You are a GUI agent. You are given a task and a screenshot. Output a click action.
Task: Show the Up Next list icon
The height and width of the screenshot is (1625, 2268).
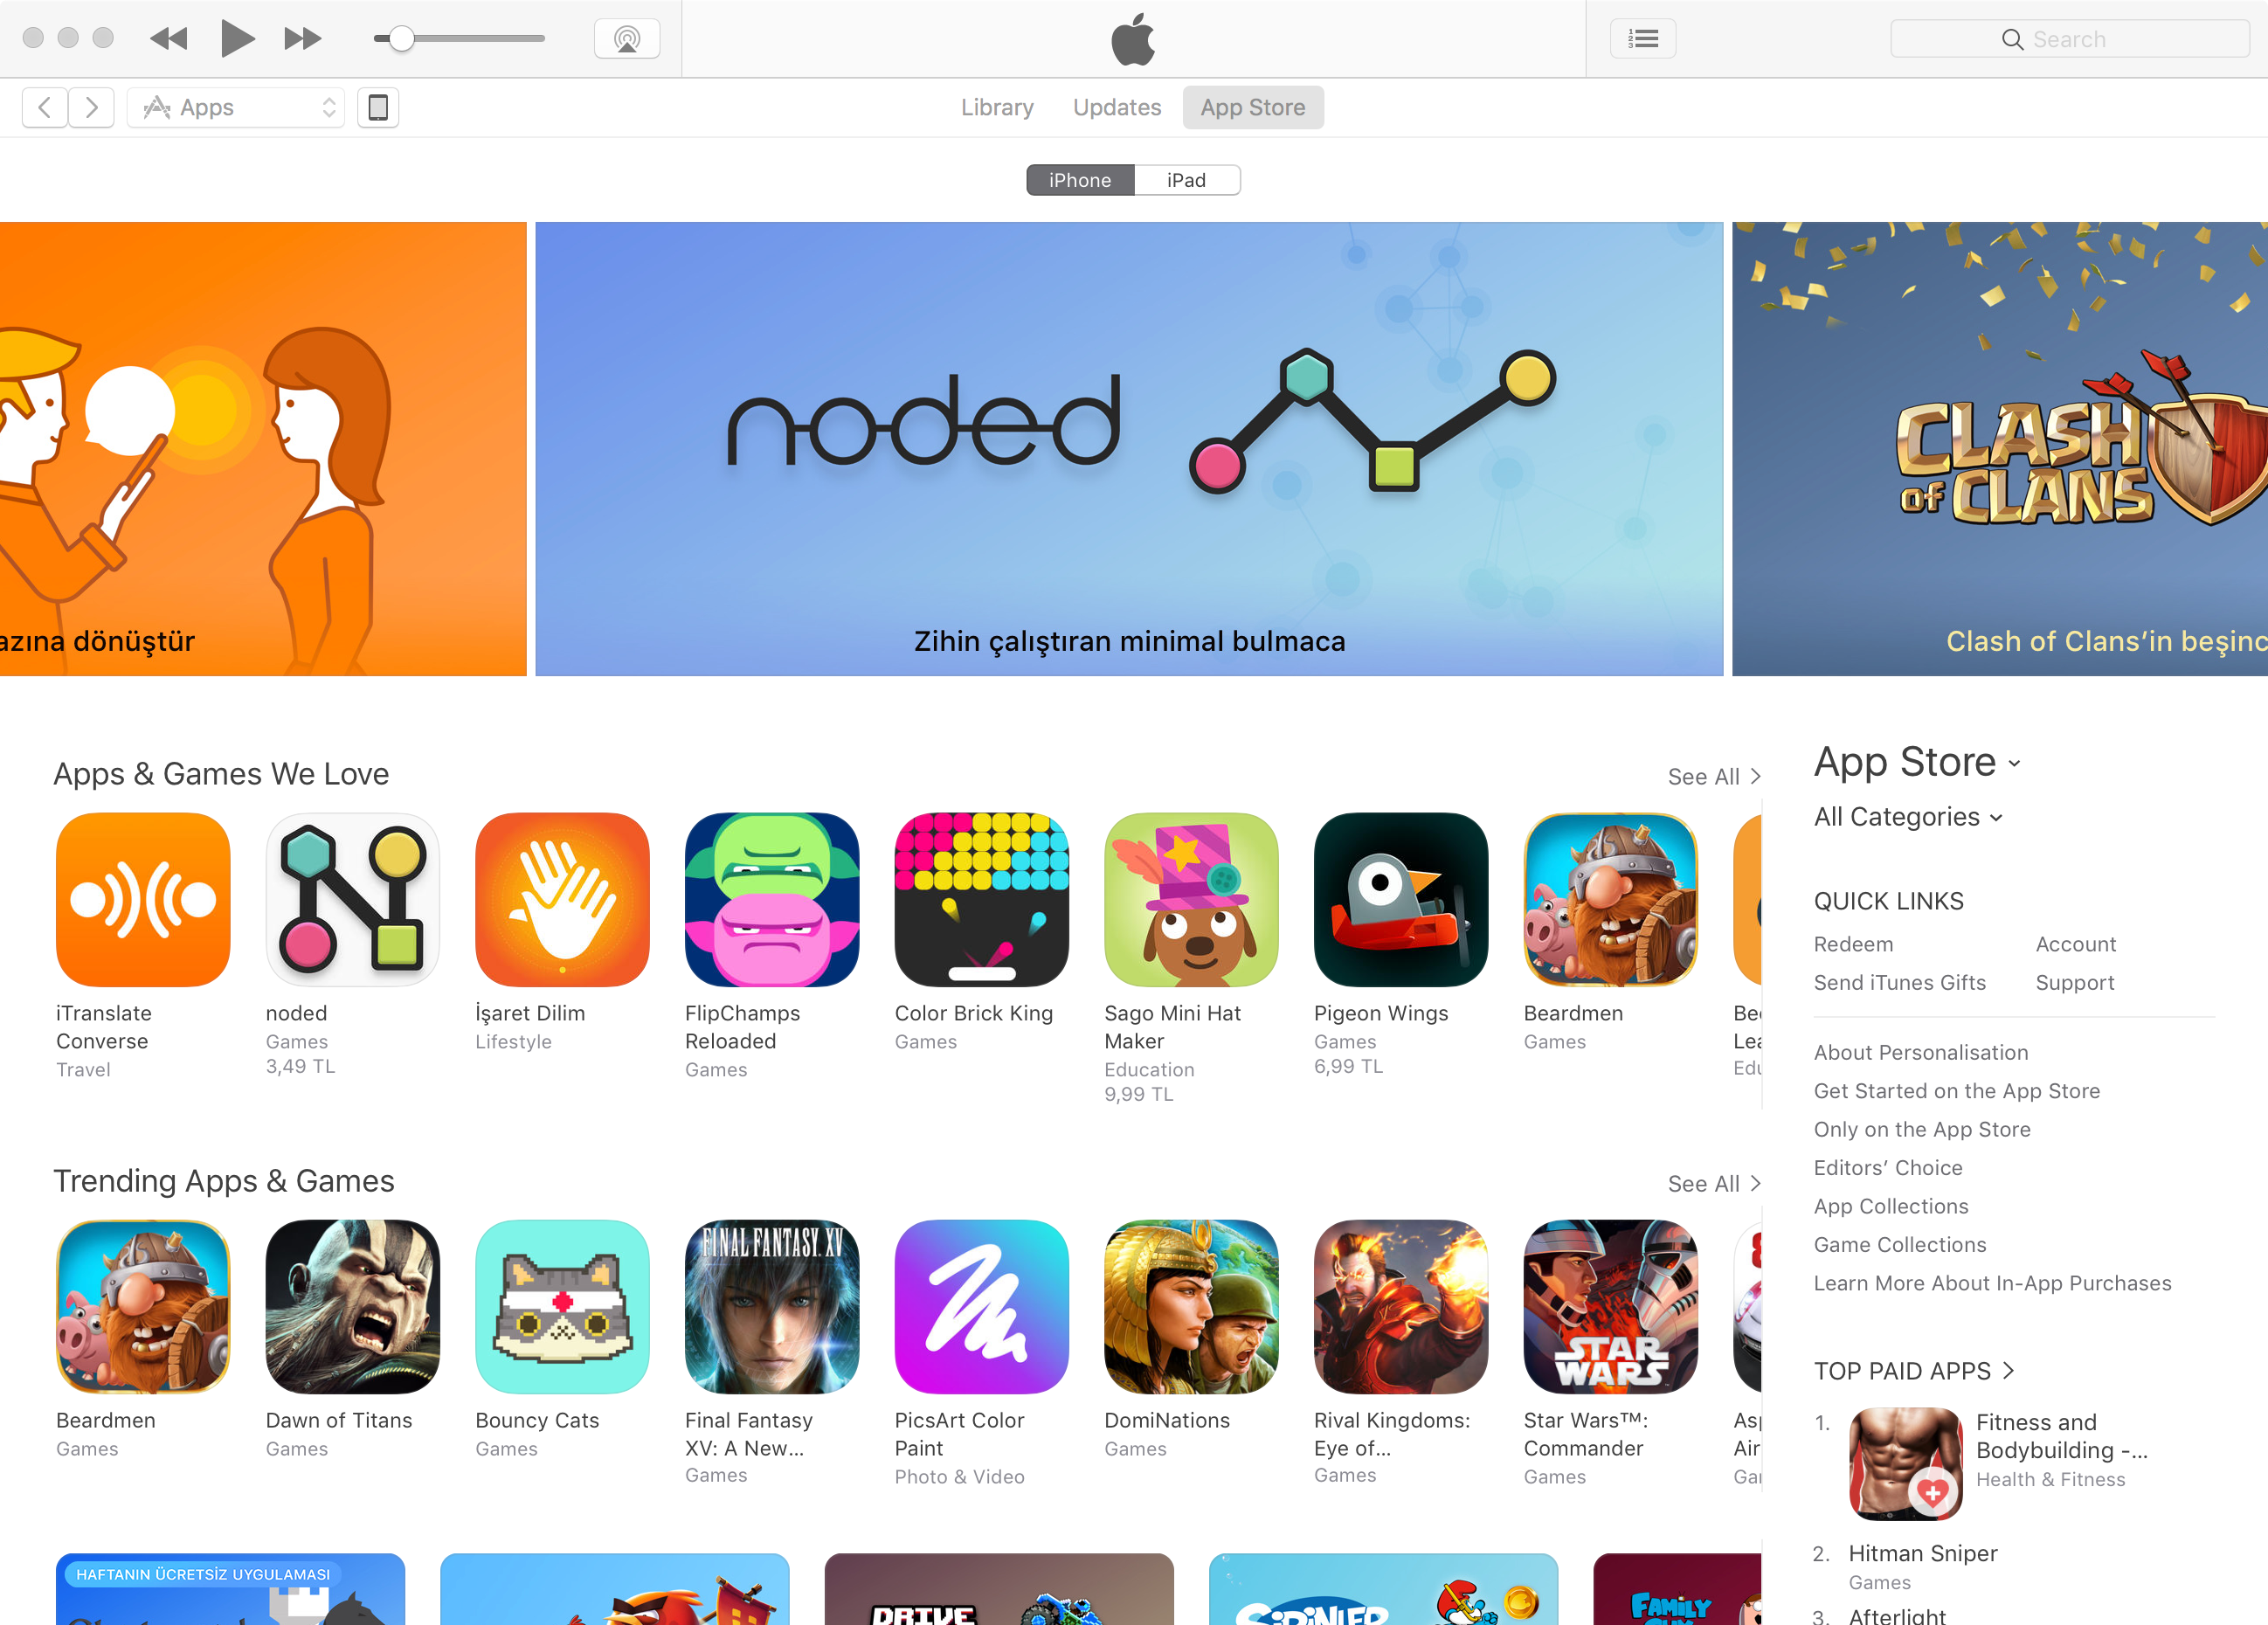1643,39
